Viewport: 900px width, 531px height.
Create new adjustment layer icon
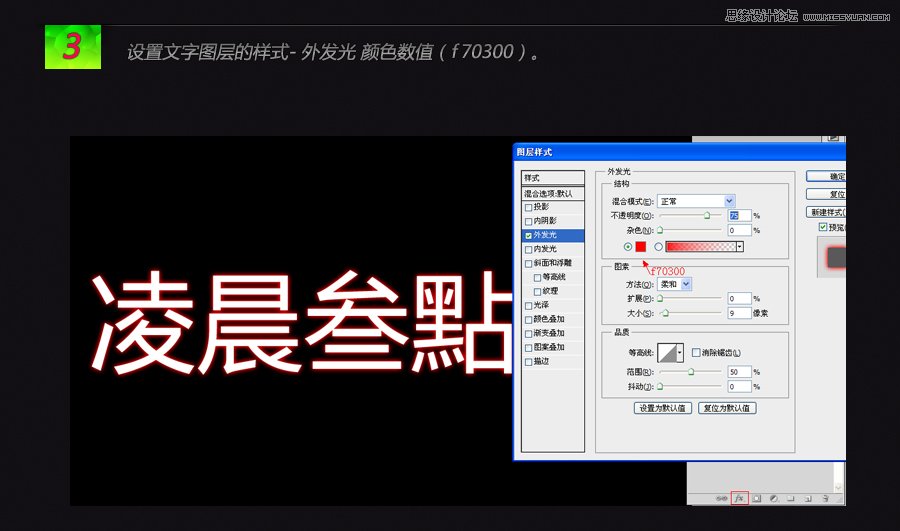[x=774, y=498]
